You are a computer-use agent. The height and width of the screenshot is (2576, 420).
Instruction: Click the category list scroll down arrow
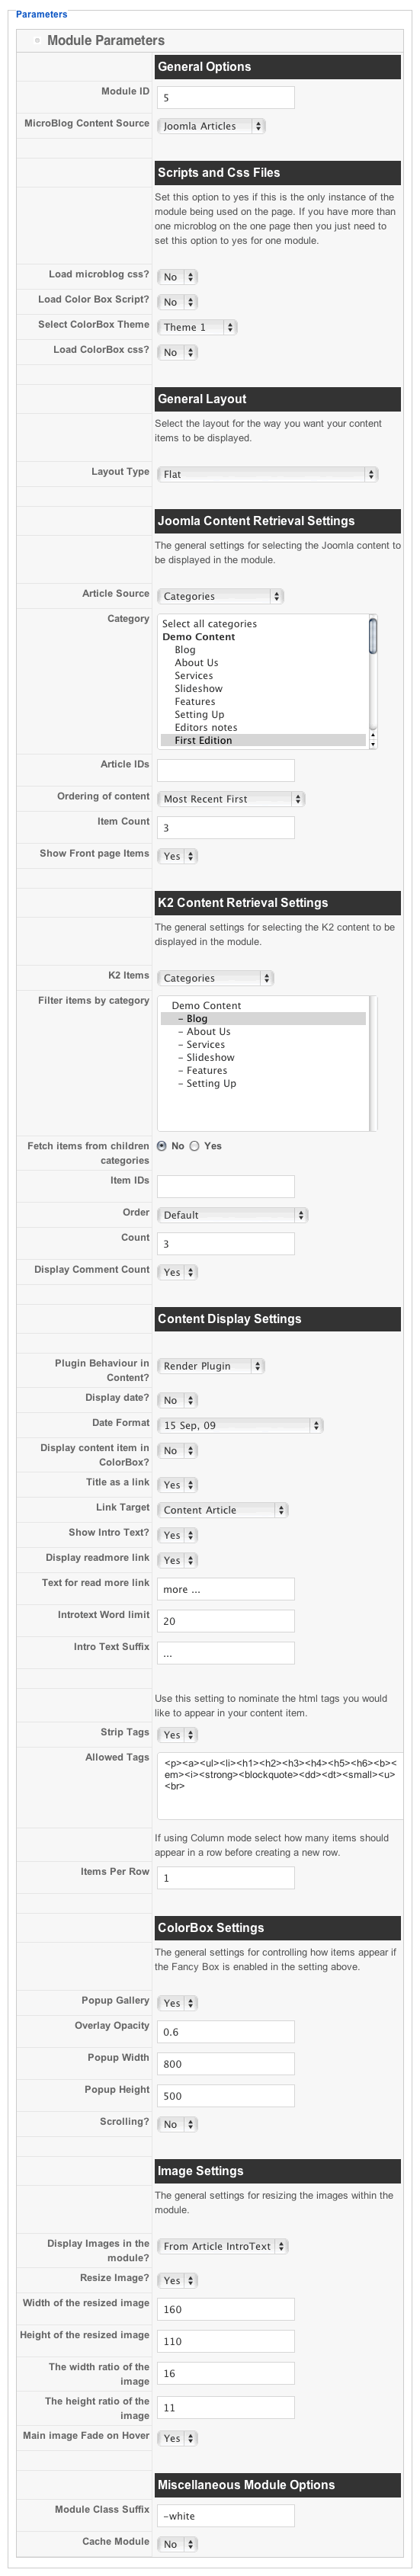click(x=373, y=744)
